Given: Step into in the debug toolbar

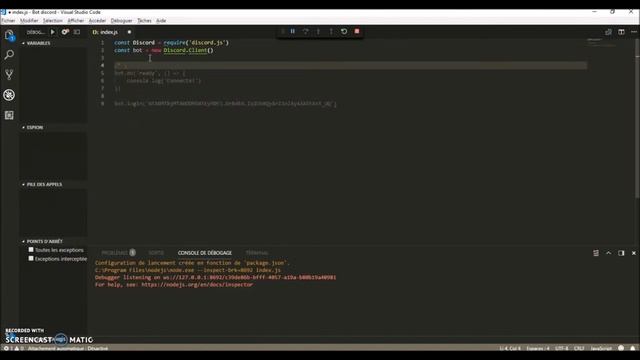Looking at the screenshot, I should pos(318,31).
